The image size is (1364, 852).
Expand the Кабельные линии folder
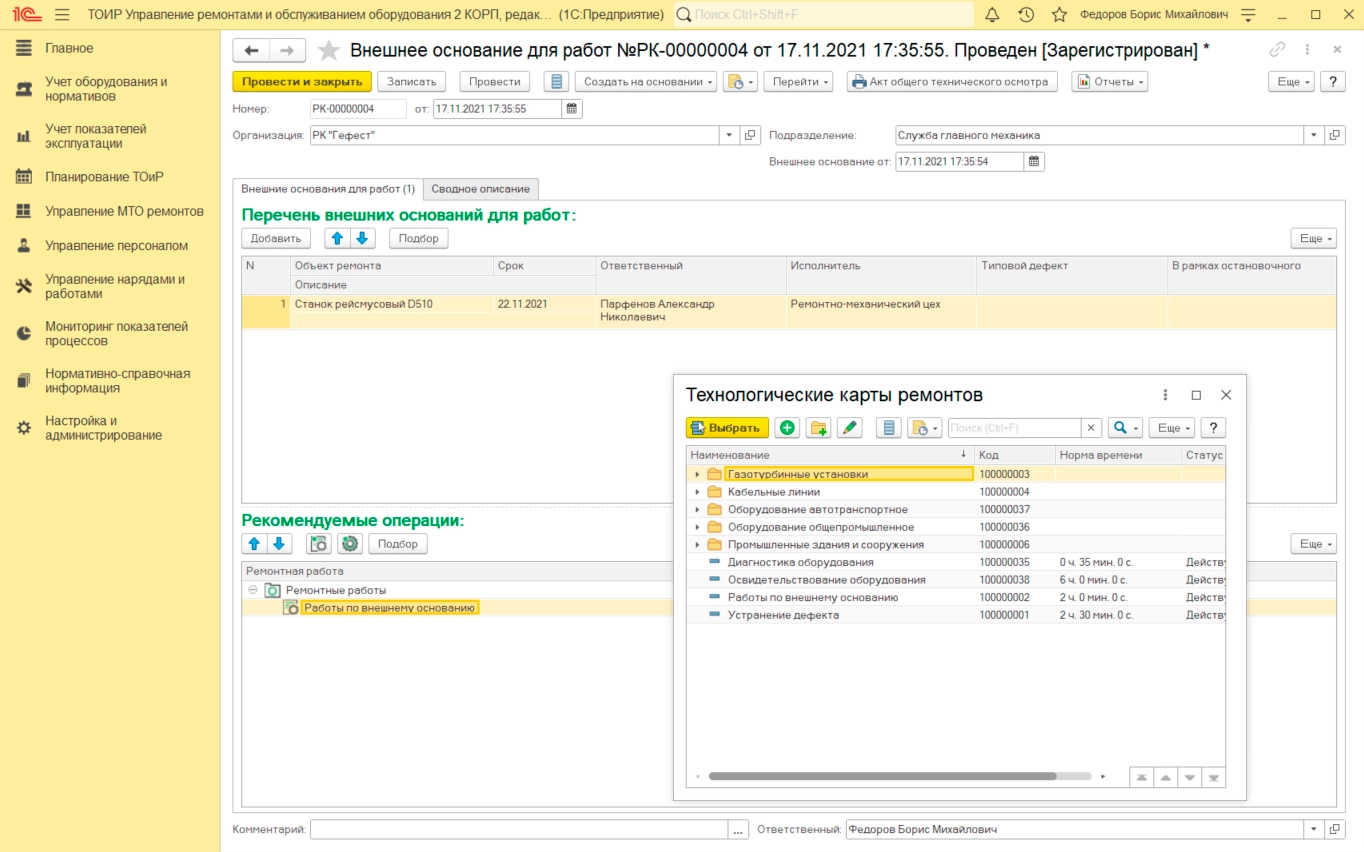click(697, 492)
